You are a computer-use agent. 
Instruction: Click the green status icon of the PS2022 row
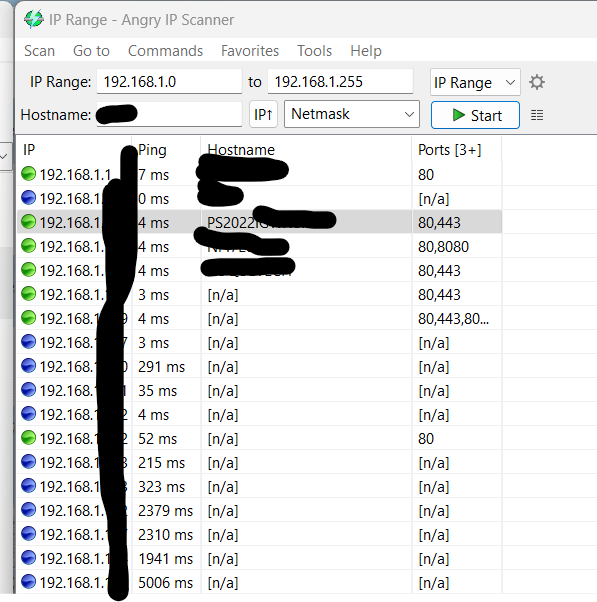point(28,222)
